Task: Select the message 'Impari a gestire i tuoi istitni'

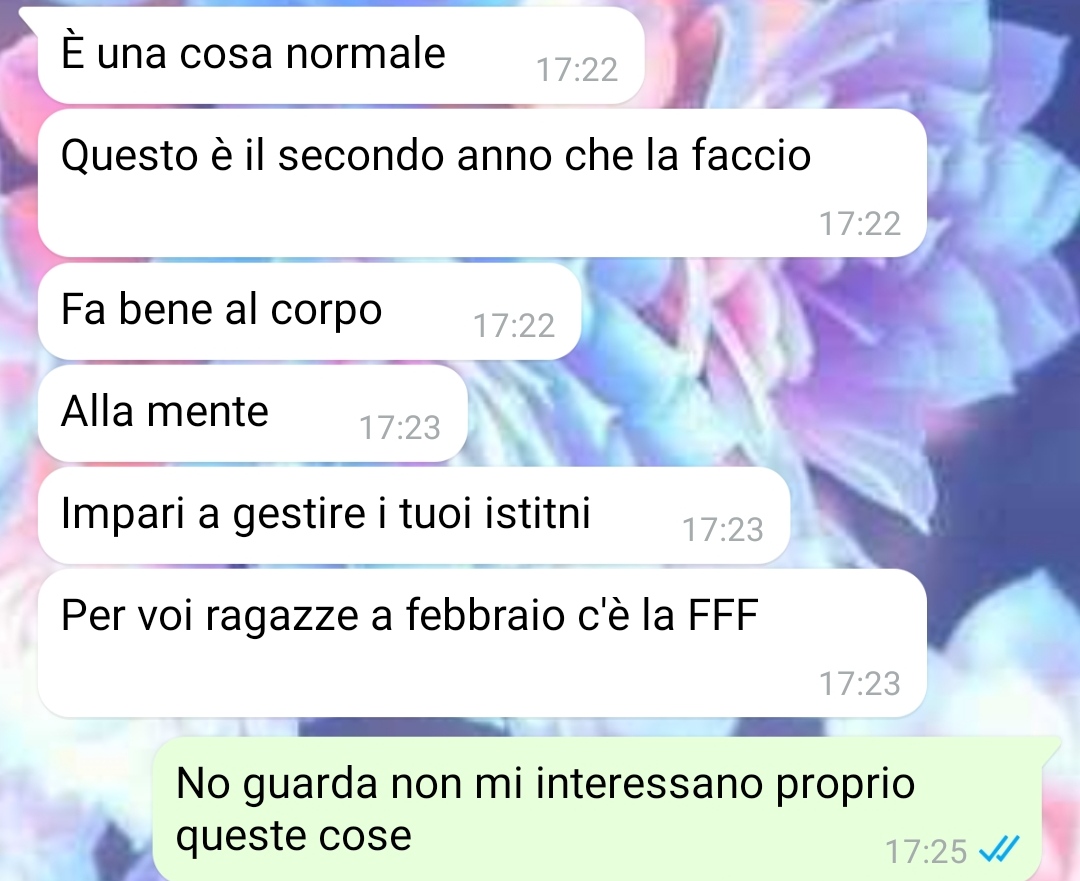Action: click(413, 515)
